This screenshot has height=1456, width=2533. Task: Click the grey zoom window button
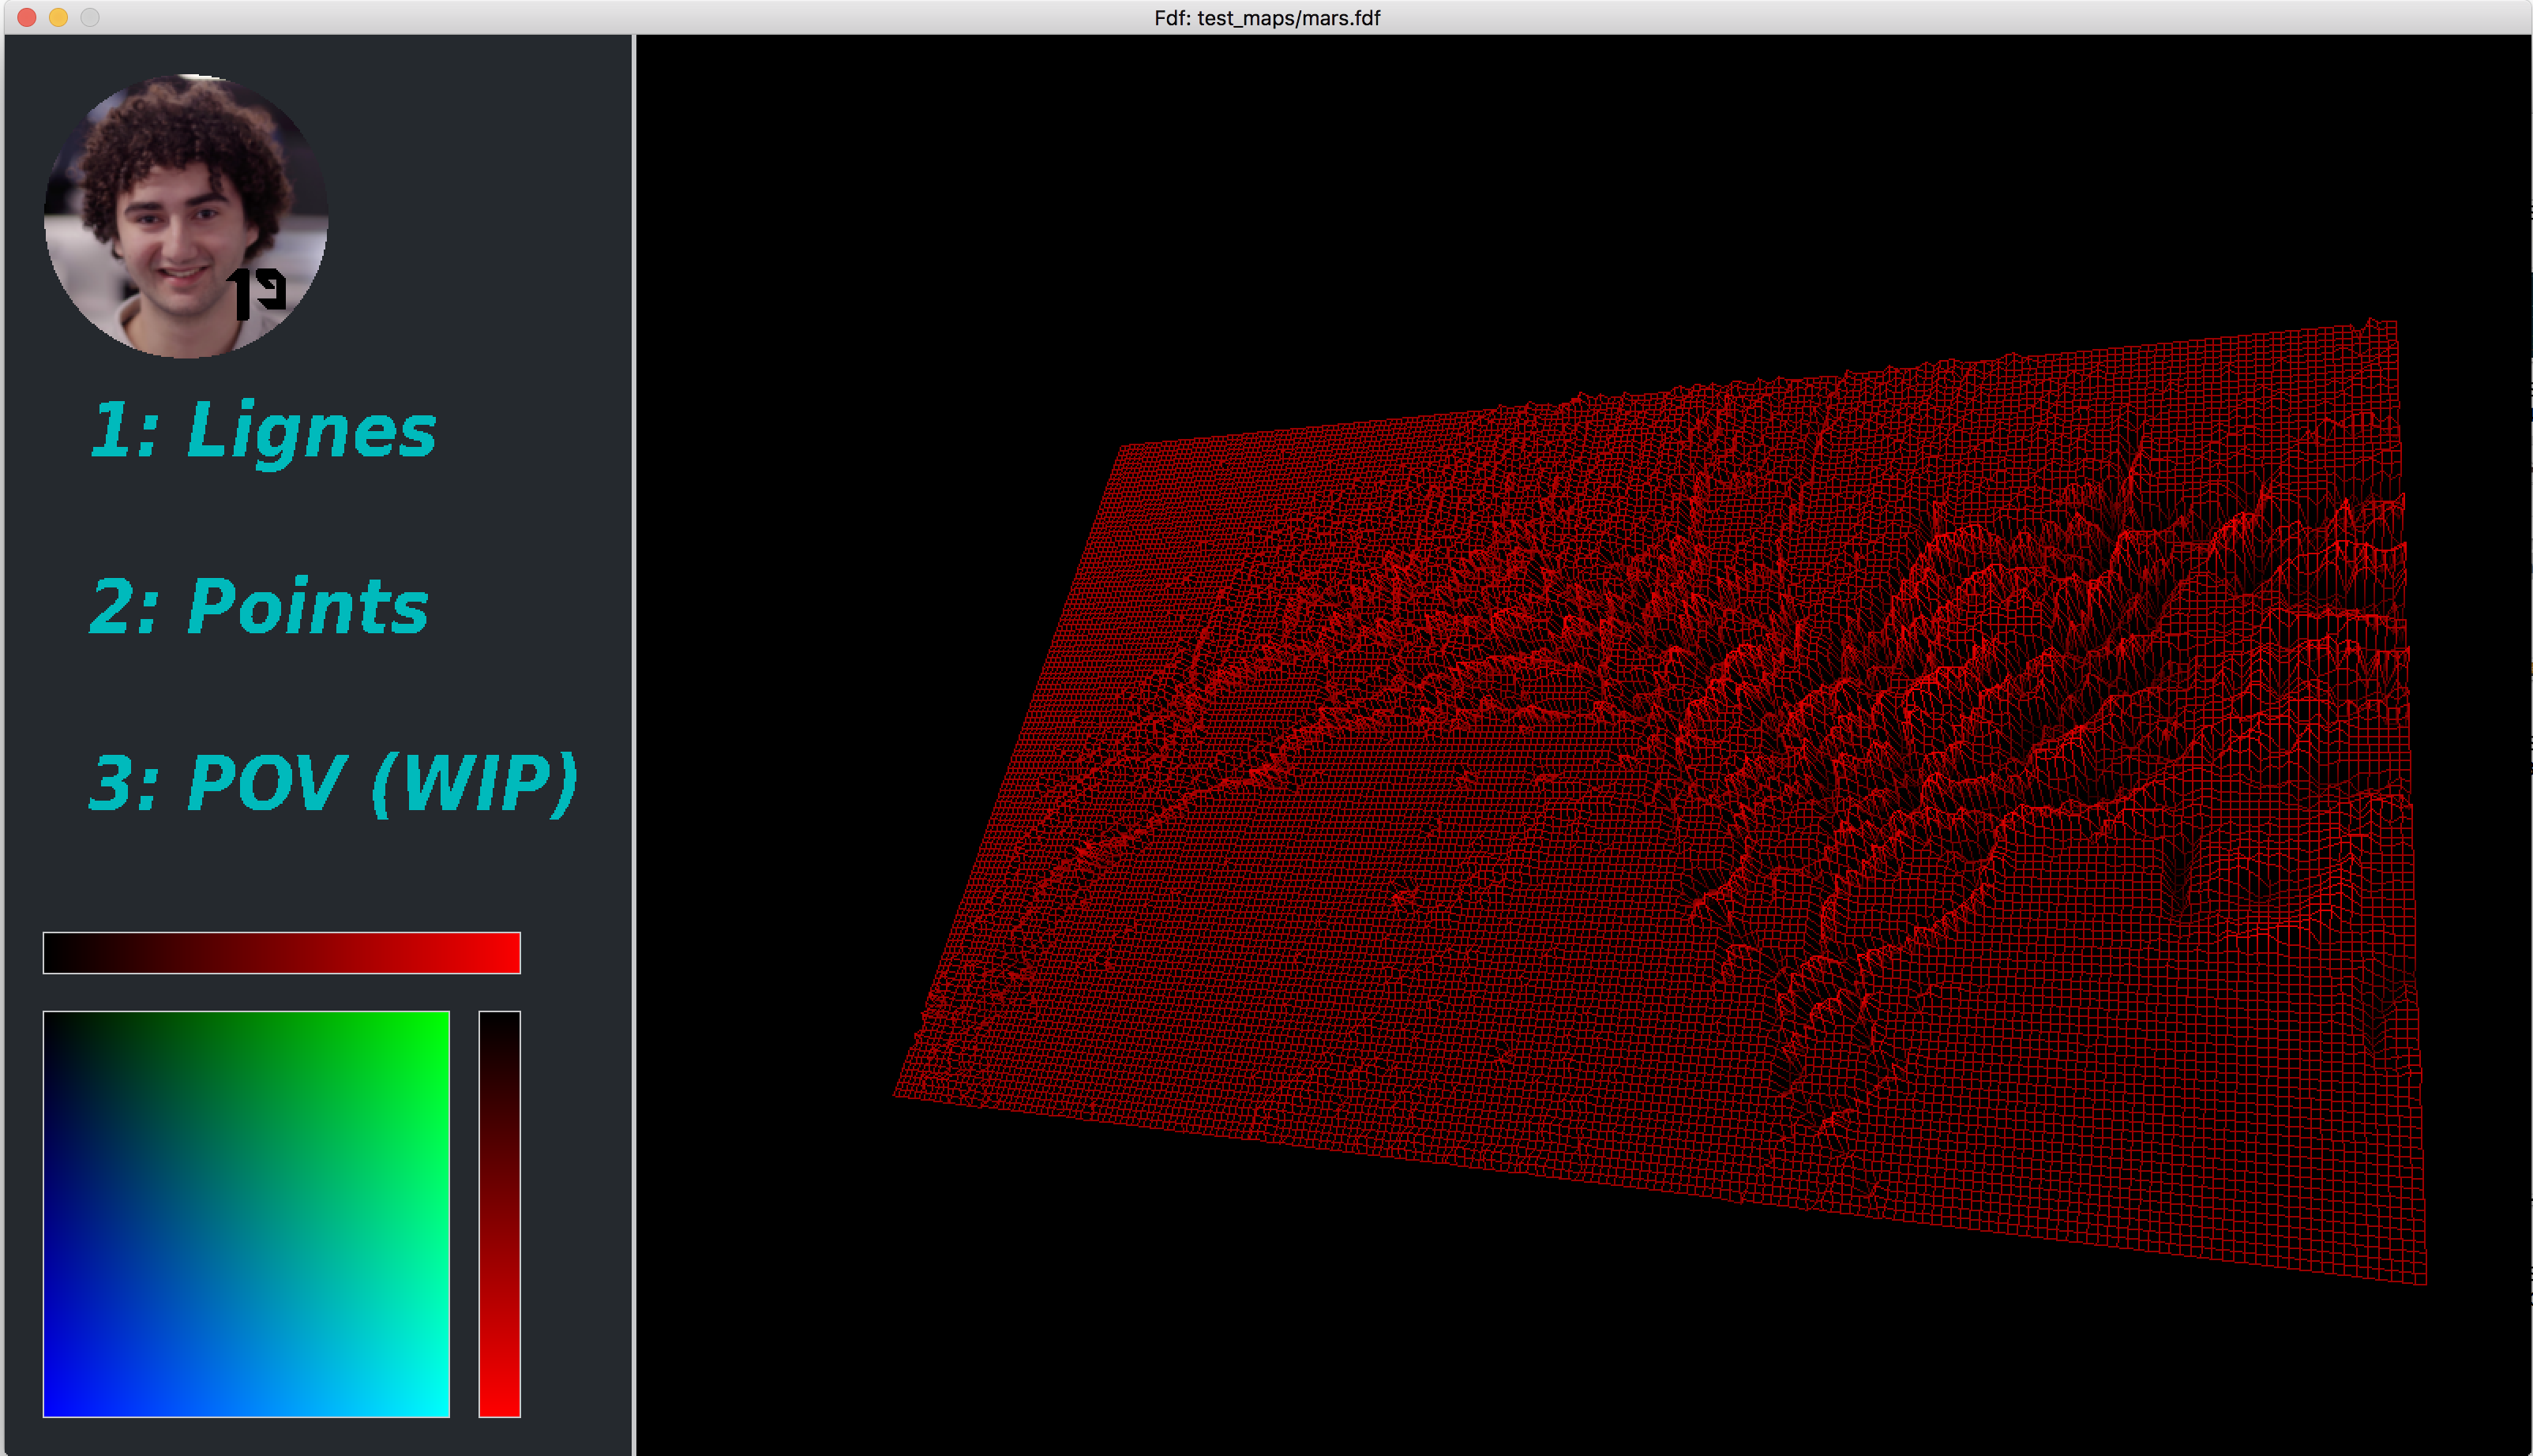click(90, 17)
